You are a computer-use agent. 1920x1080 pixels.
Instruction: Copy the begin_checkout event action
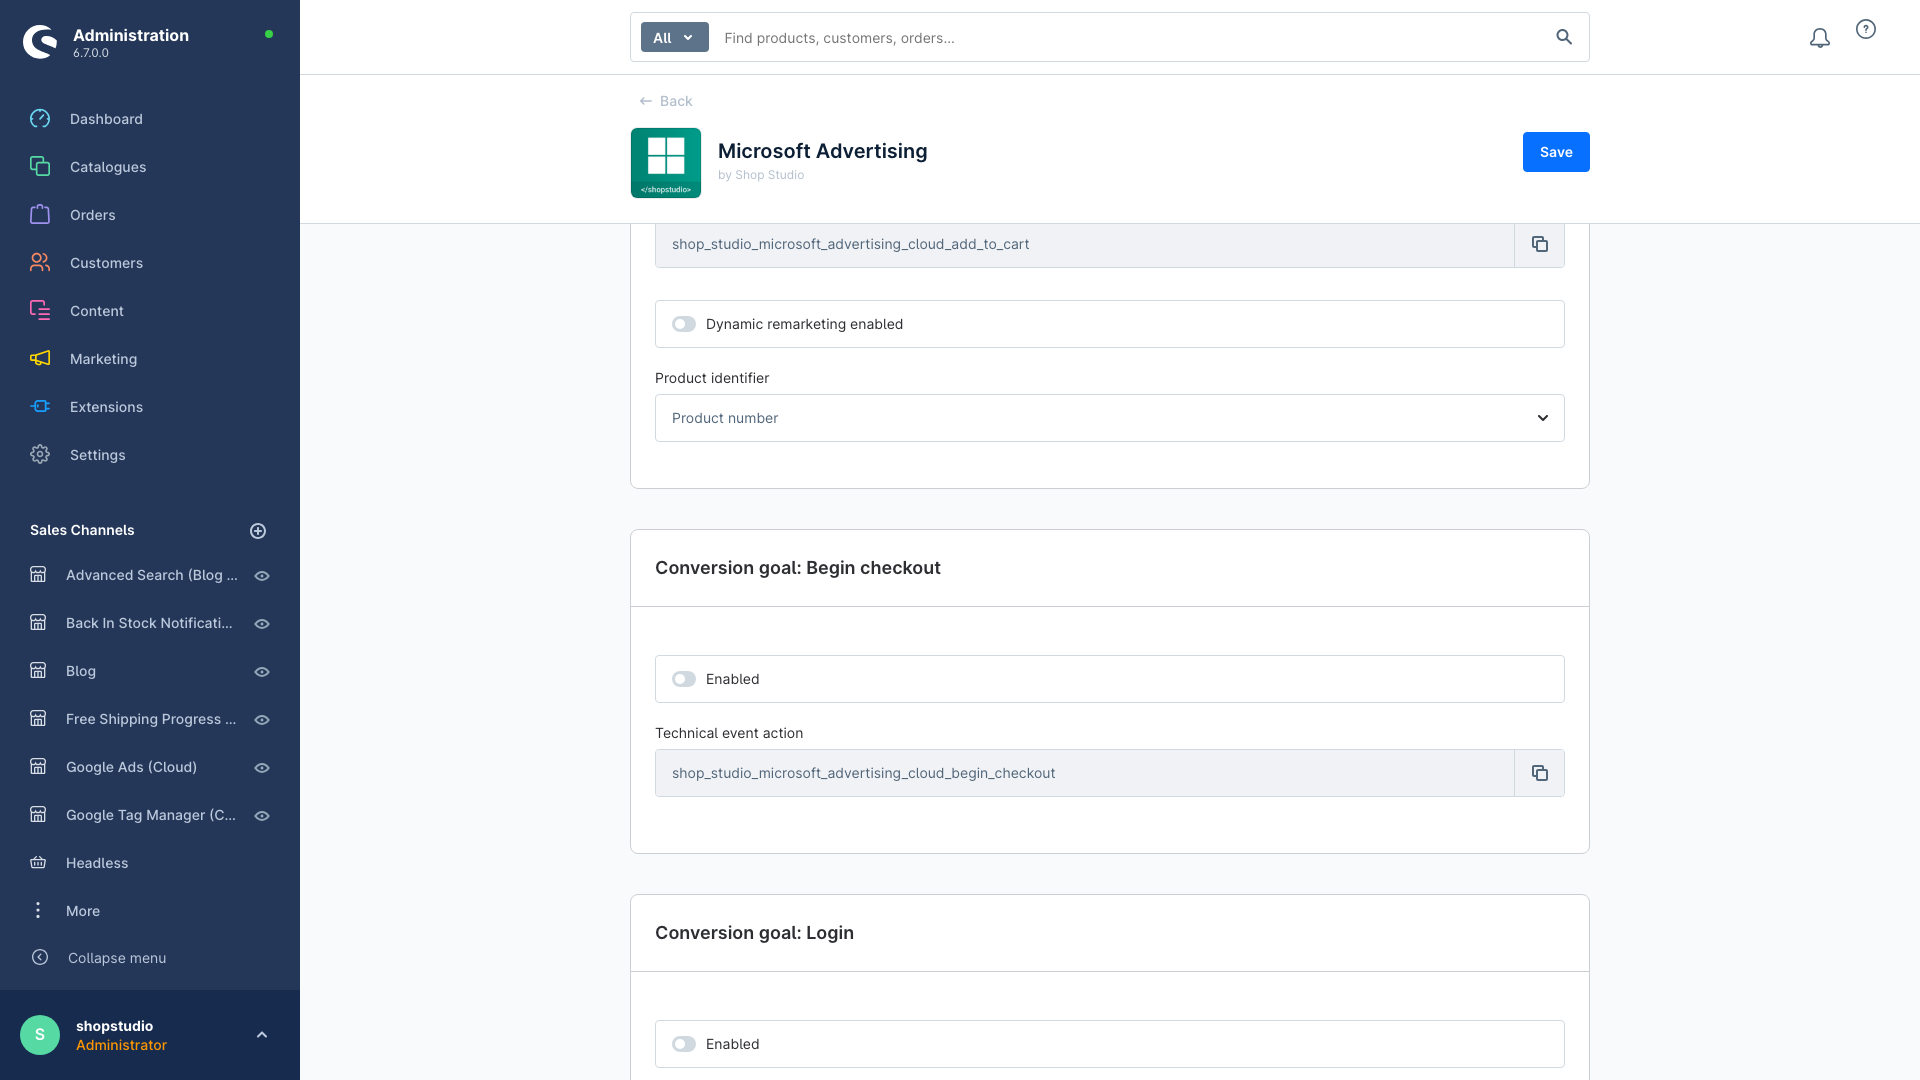coord(1540,773)
